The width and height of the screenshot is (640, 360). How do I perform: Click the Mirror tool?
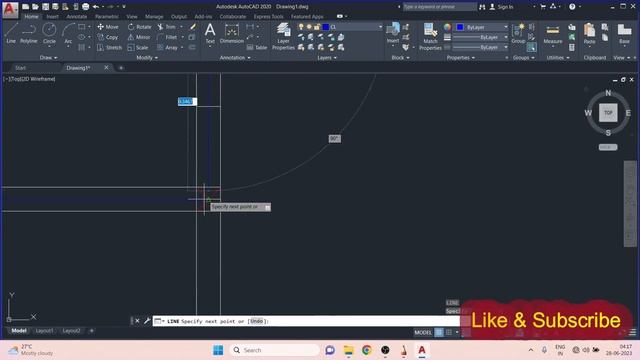[x=139, y=37]
